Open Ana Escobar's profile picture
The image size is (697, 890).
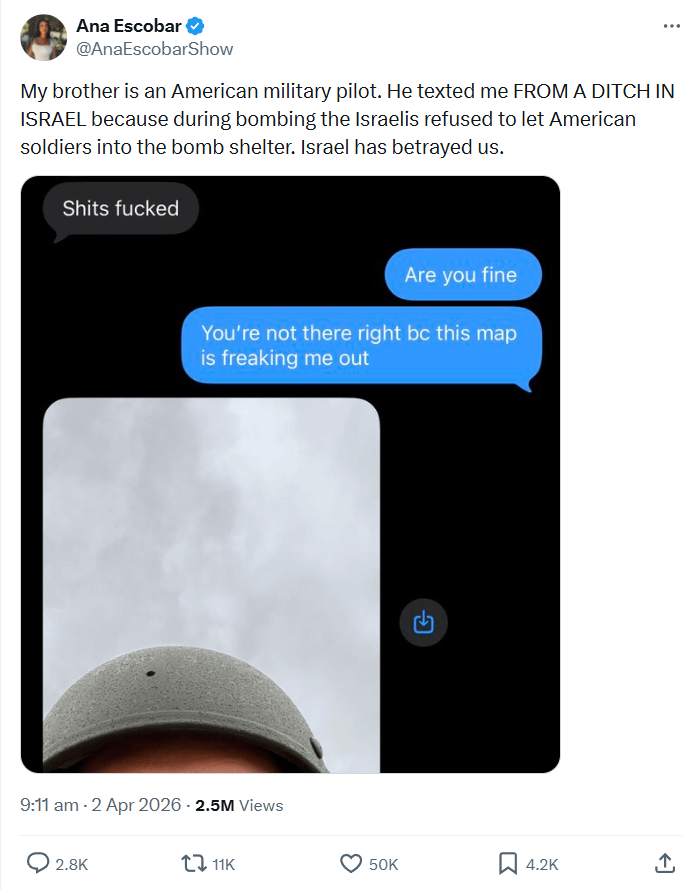44,38
